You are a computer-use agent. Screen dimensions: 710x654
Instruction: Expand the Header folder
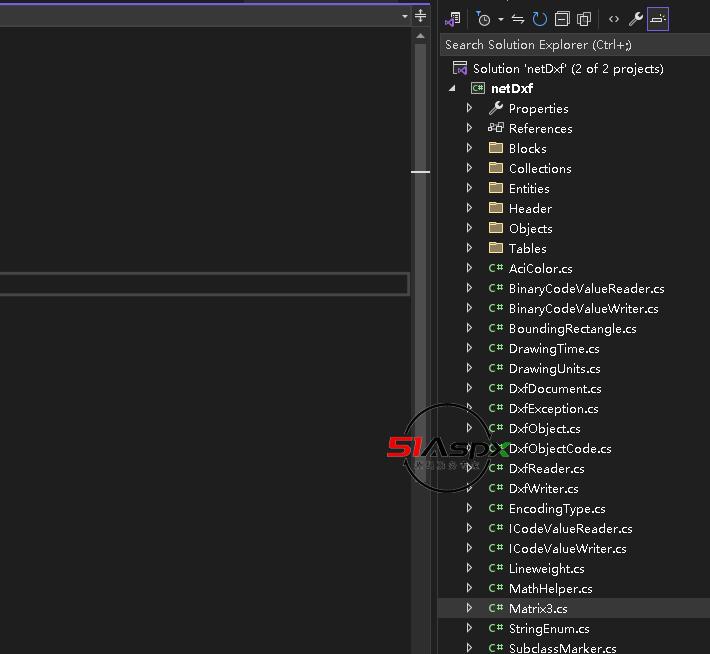pyautogui.click(x=470, y=208)
